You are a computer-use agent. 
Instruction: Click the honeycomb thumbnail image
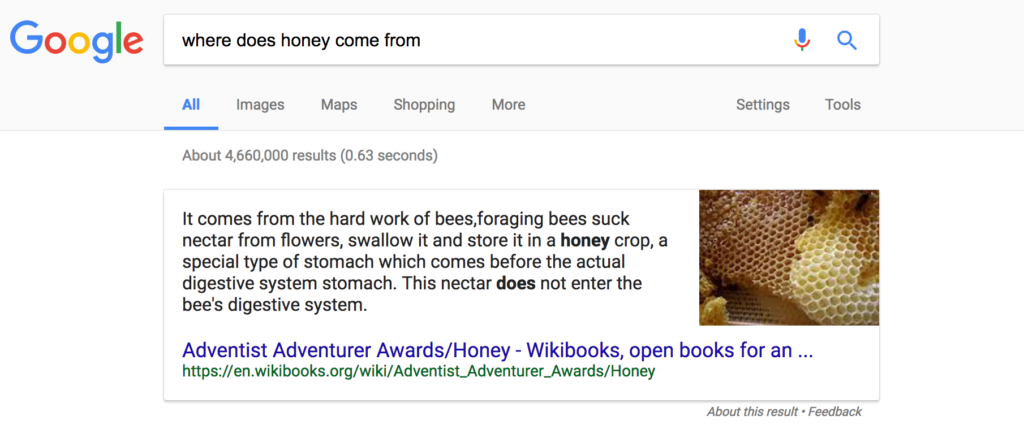tap(789, 257)
